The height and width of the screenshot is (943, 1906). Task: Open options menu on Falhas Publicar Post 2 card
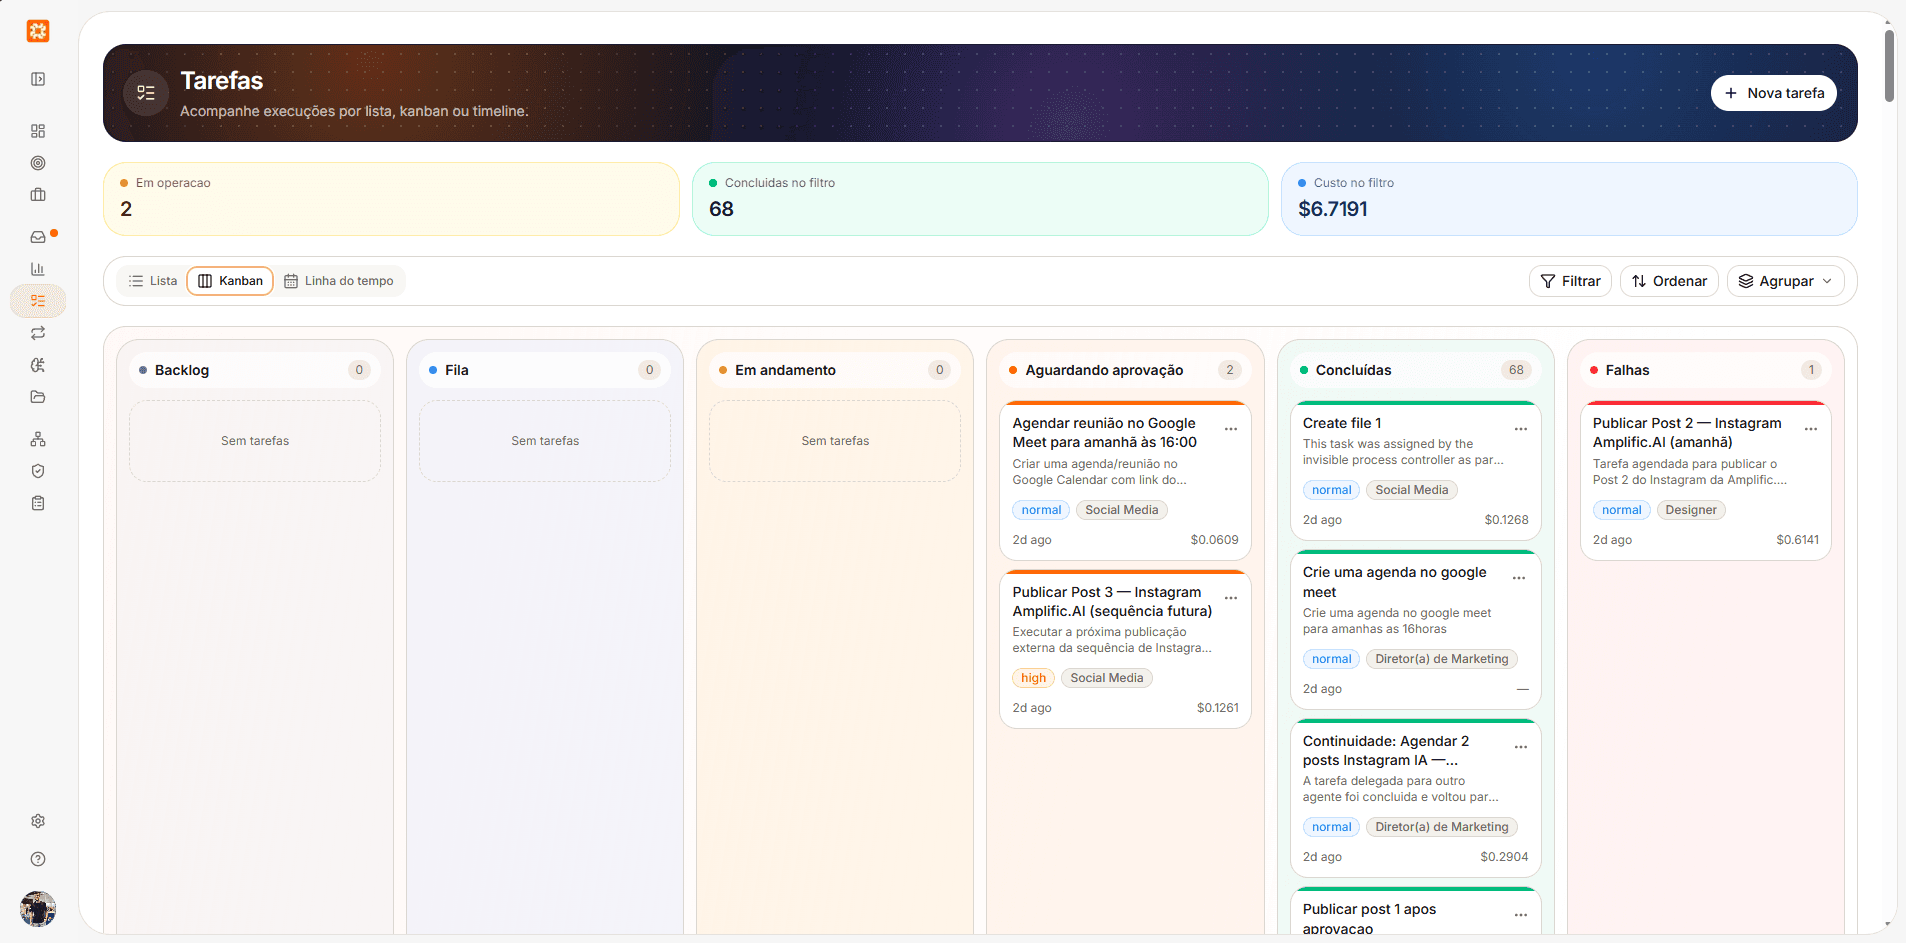tap(1810, 429)
